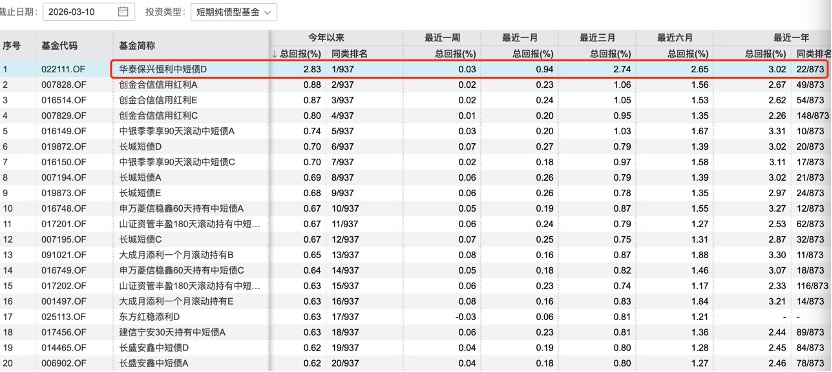Select fund 申万菱信稳鑫60天持有中短债A
The image size is (832, 372).
(x=181, y=208)
